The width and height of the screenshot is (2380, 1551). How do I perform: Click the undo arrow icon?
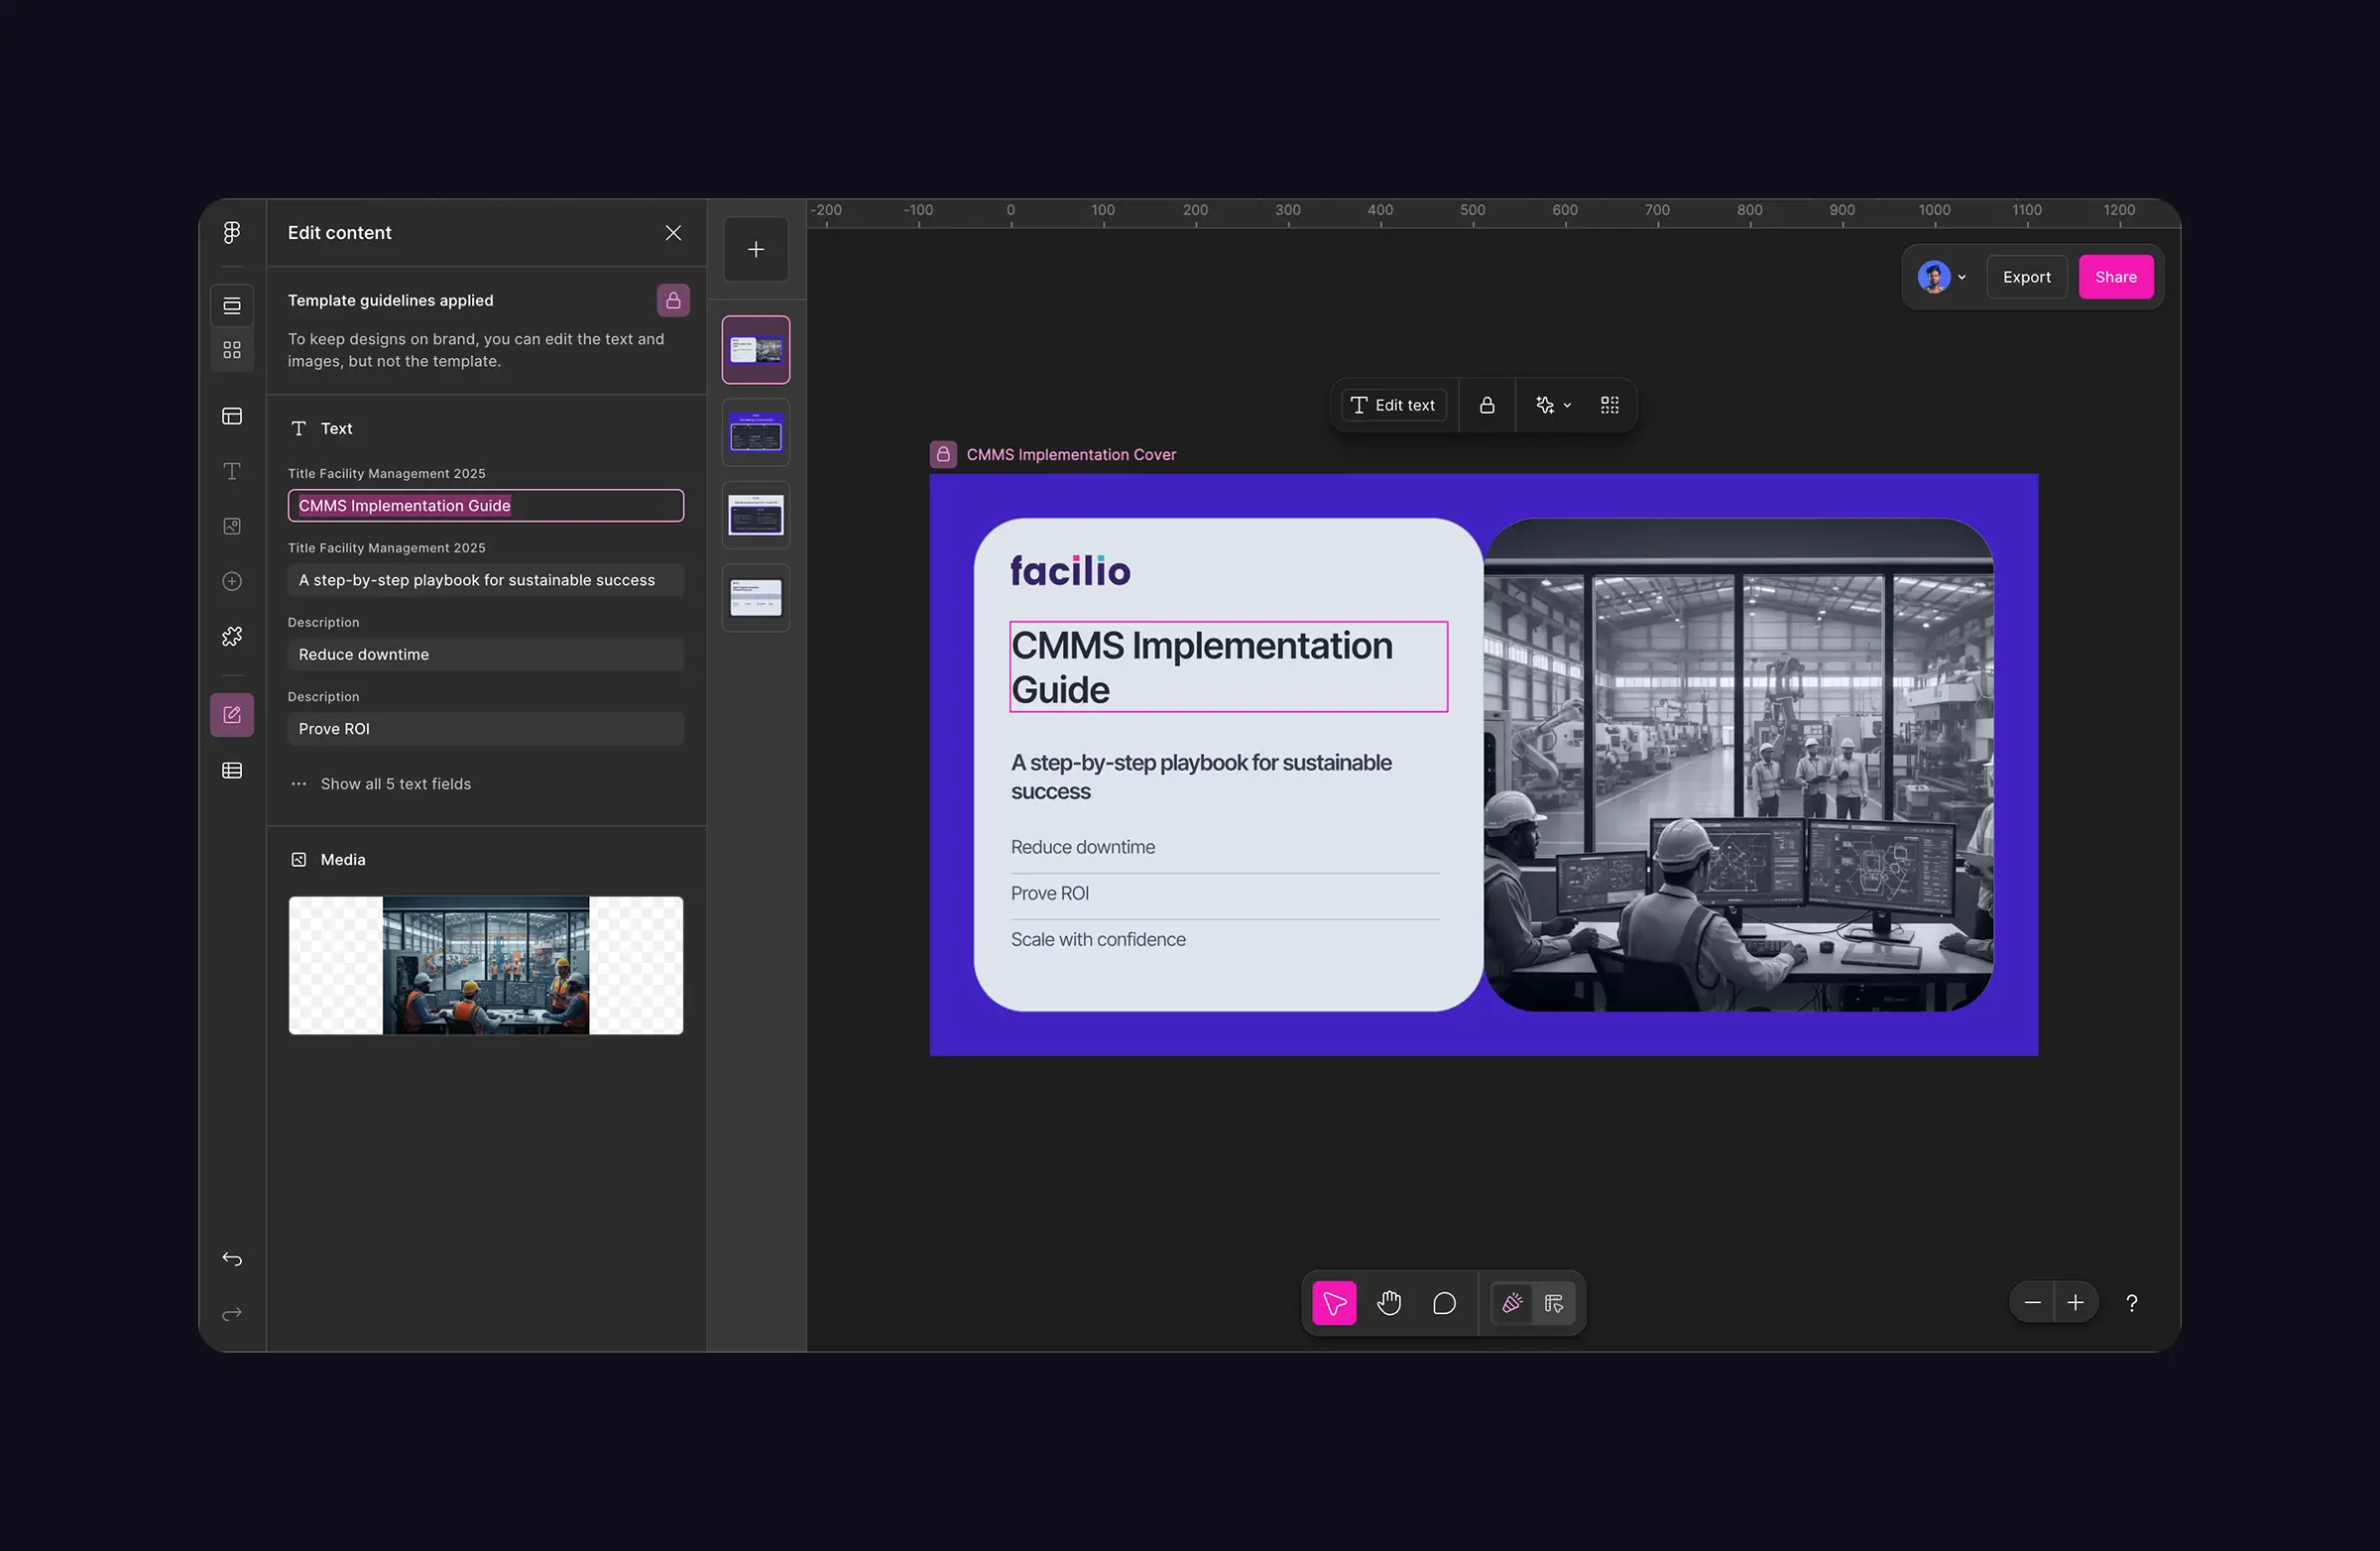point(232,1259)
